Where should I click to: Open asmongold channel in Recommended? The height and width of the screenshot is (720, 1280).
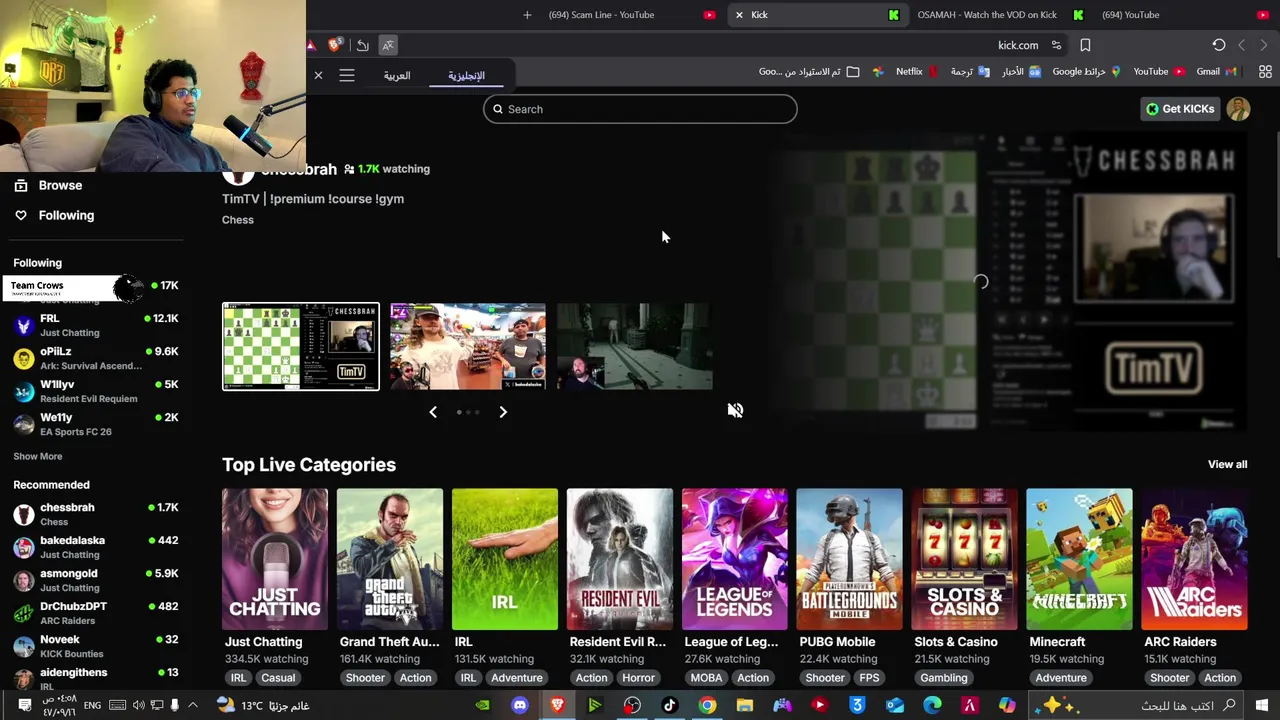point(95,580)
